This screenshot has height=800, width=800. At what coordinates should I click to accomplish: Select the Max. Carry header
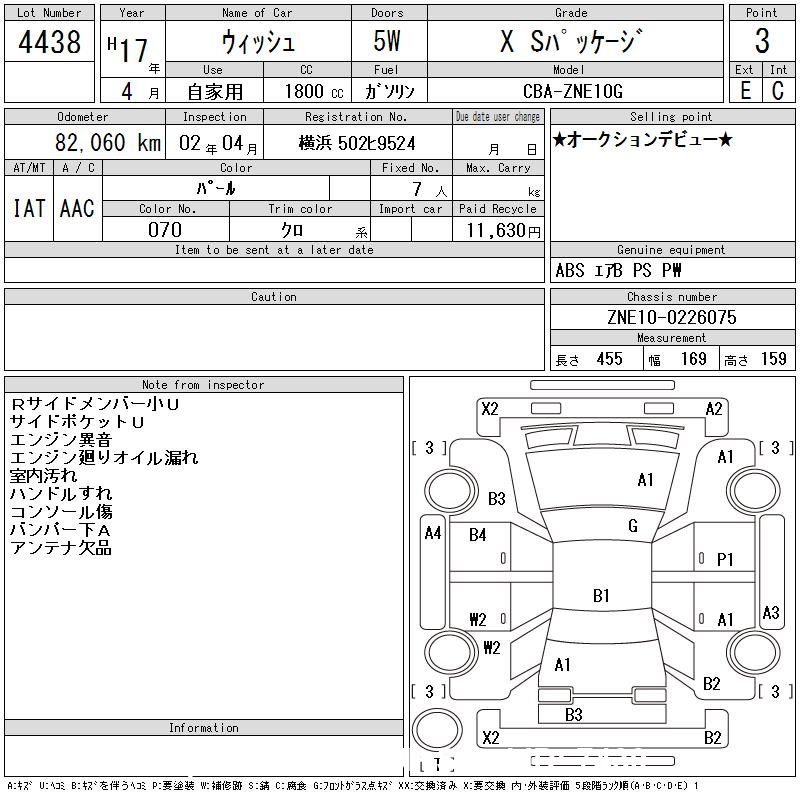498,167
